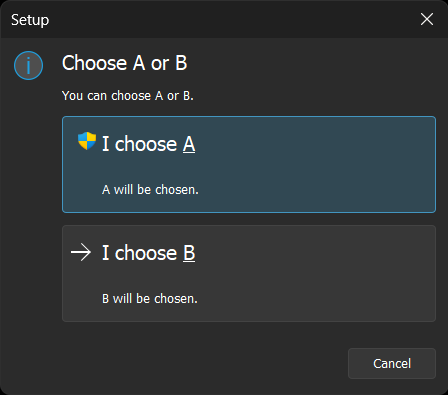Viewport: 448px width, 395px height.
Task: Click the word "choose" in I choose A
Action: [146, 144]
